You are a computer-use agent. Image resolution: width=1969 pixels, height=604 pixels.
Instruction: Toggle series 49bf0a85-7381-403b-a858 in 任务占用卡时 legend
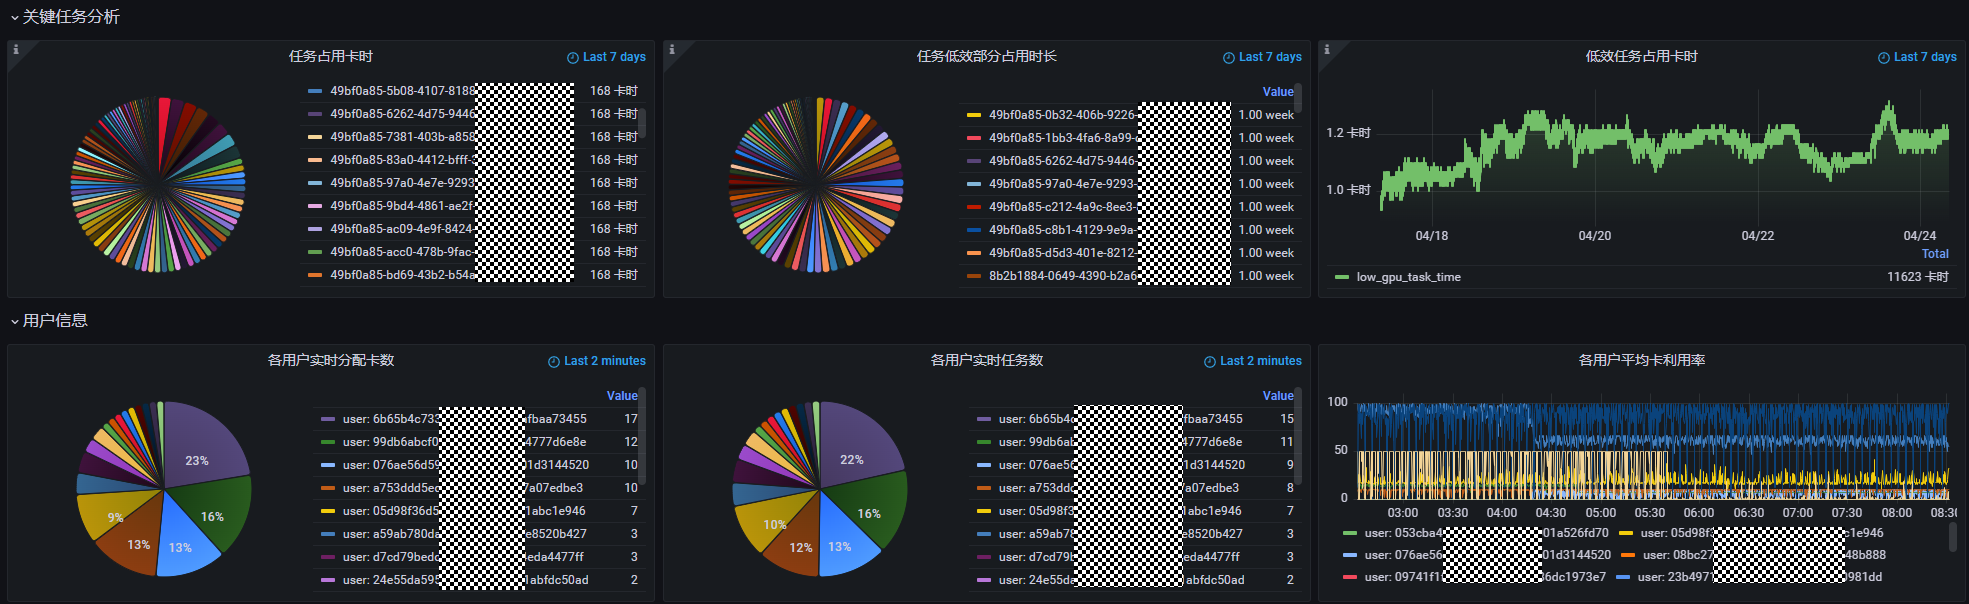[403, 137]
